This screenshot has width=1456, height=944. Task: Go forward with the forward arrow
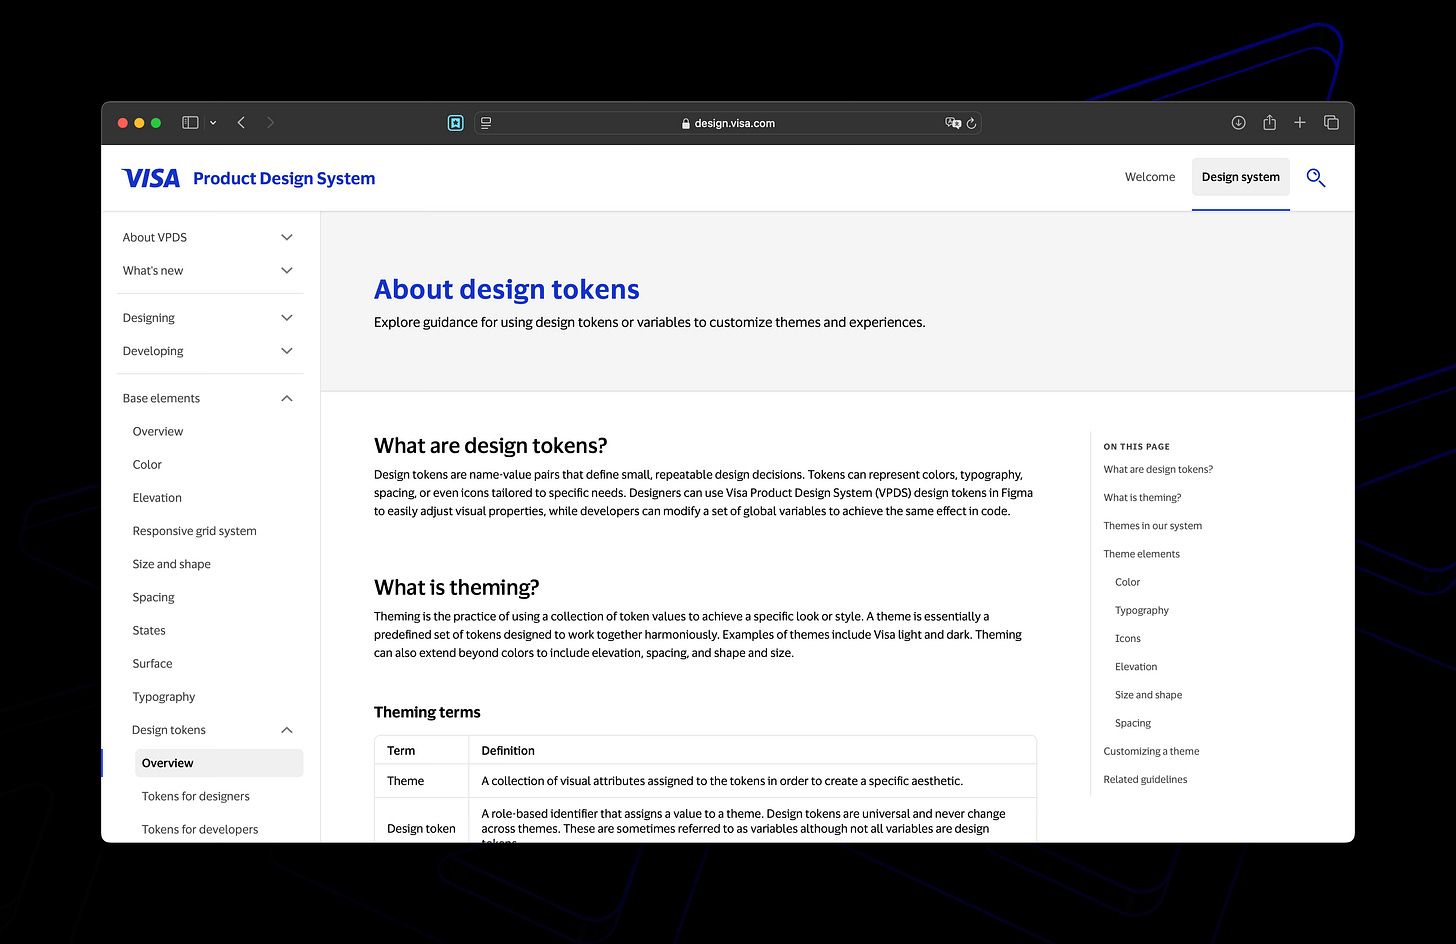(270, 123)
